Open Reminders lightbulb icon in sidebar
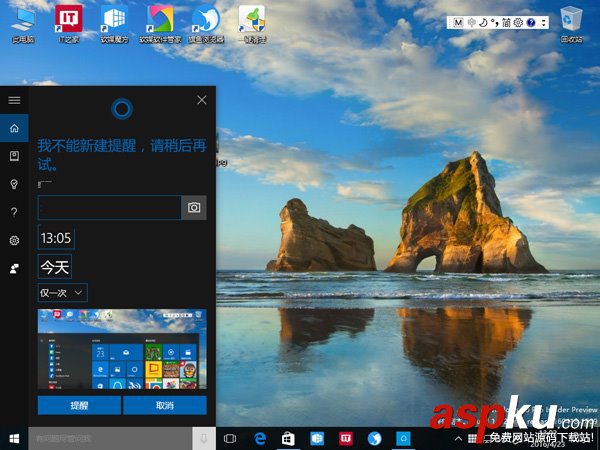The width and height of the screenshot is (600, 450). 14,184
